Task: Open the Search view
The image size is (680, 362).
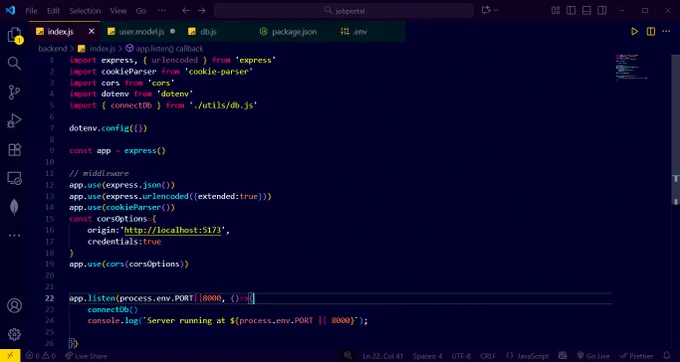Action: coord(14,63)
